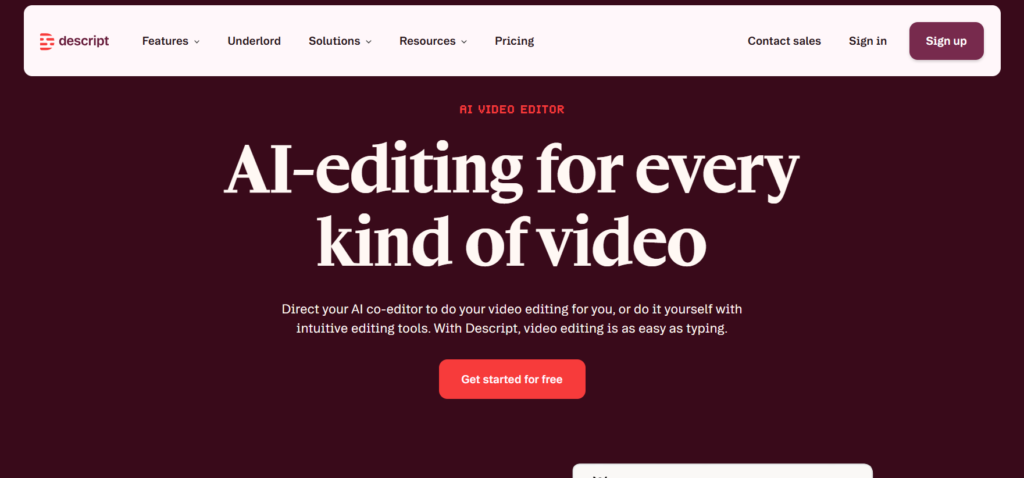The image size is (1024, 478).
Task: Click the Sign up button
Action: pos(946,41)
